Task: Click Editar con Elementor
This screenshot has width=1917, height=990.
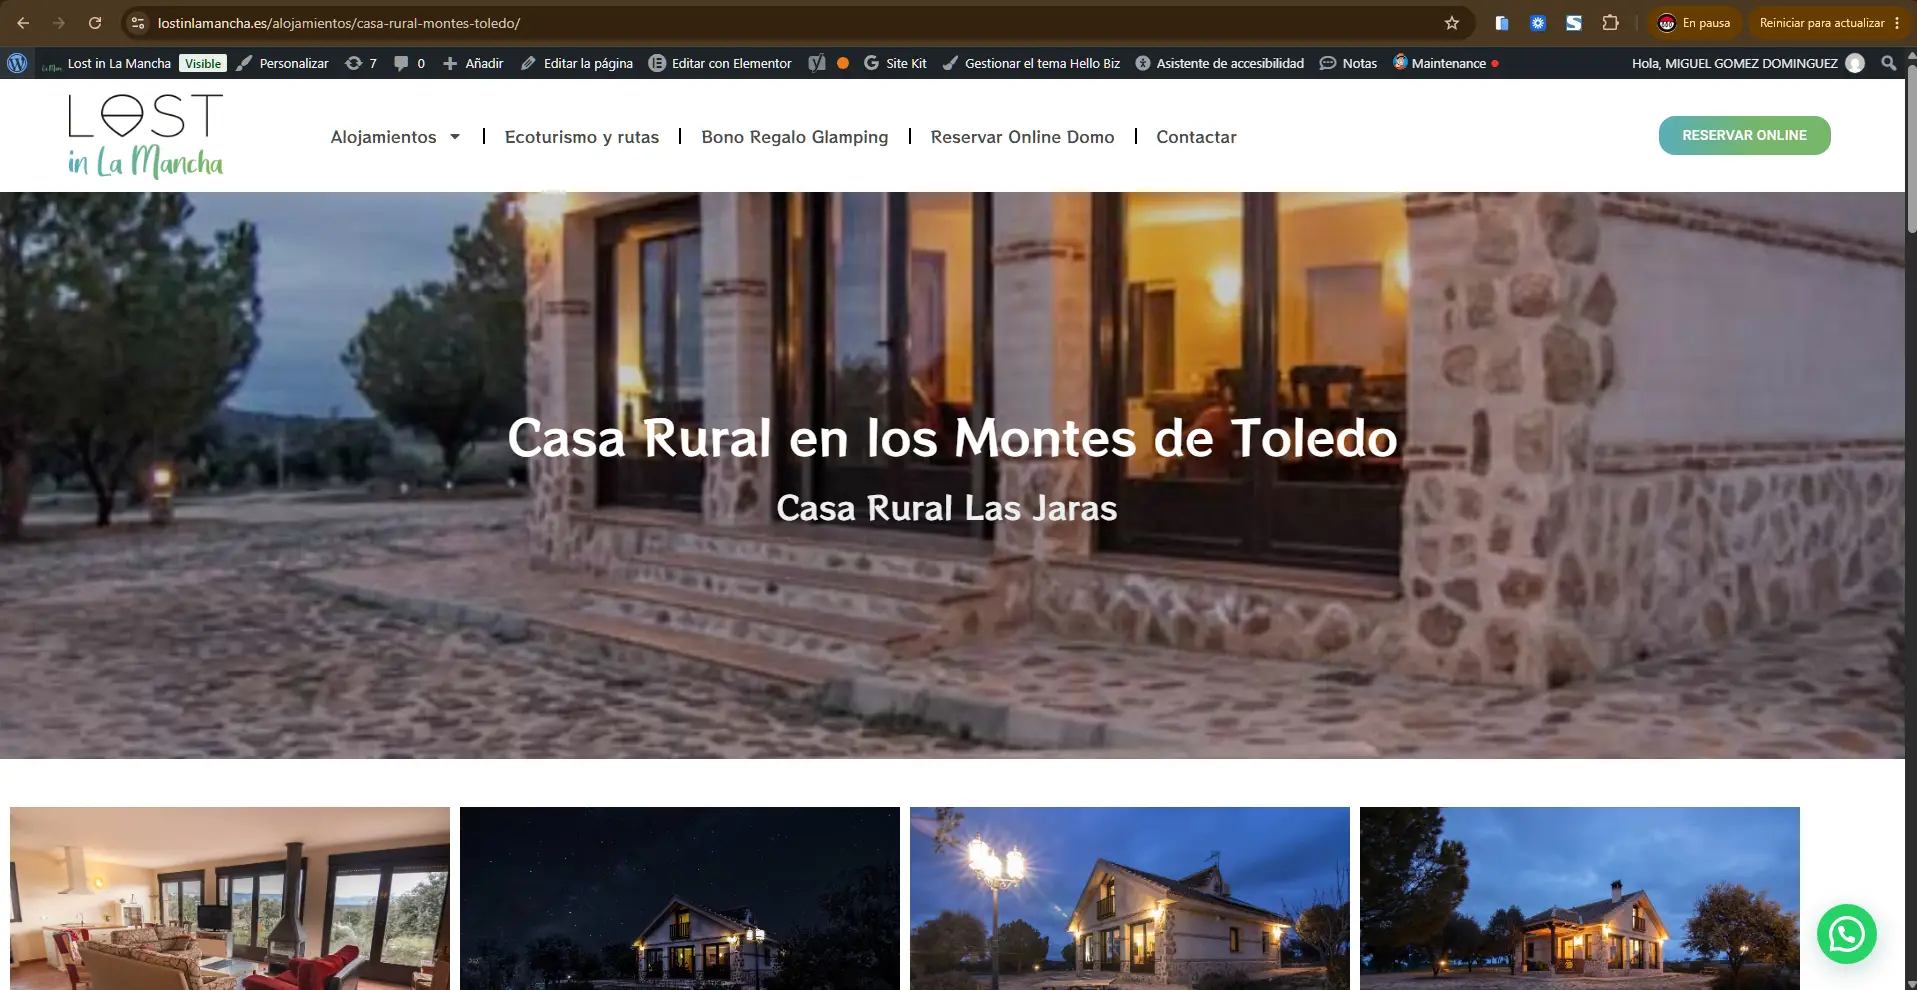Action: coord(720,63)
